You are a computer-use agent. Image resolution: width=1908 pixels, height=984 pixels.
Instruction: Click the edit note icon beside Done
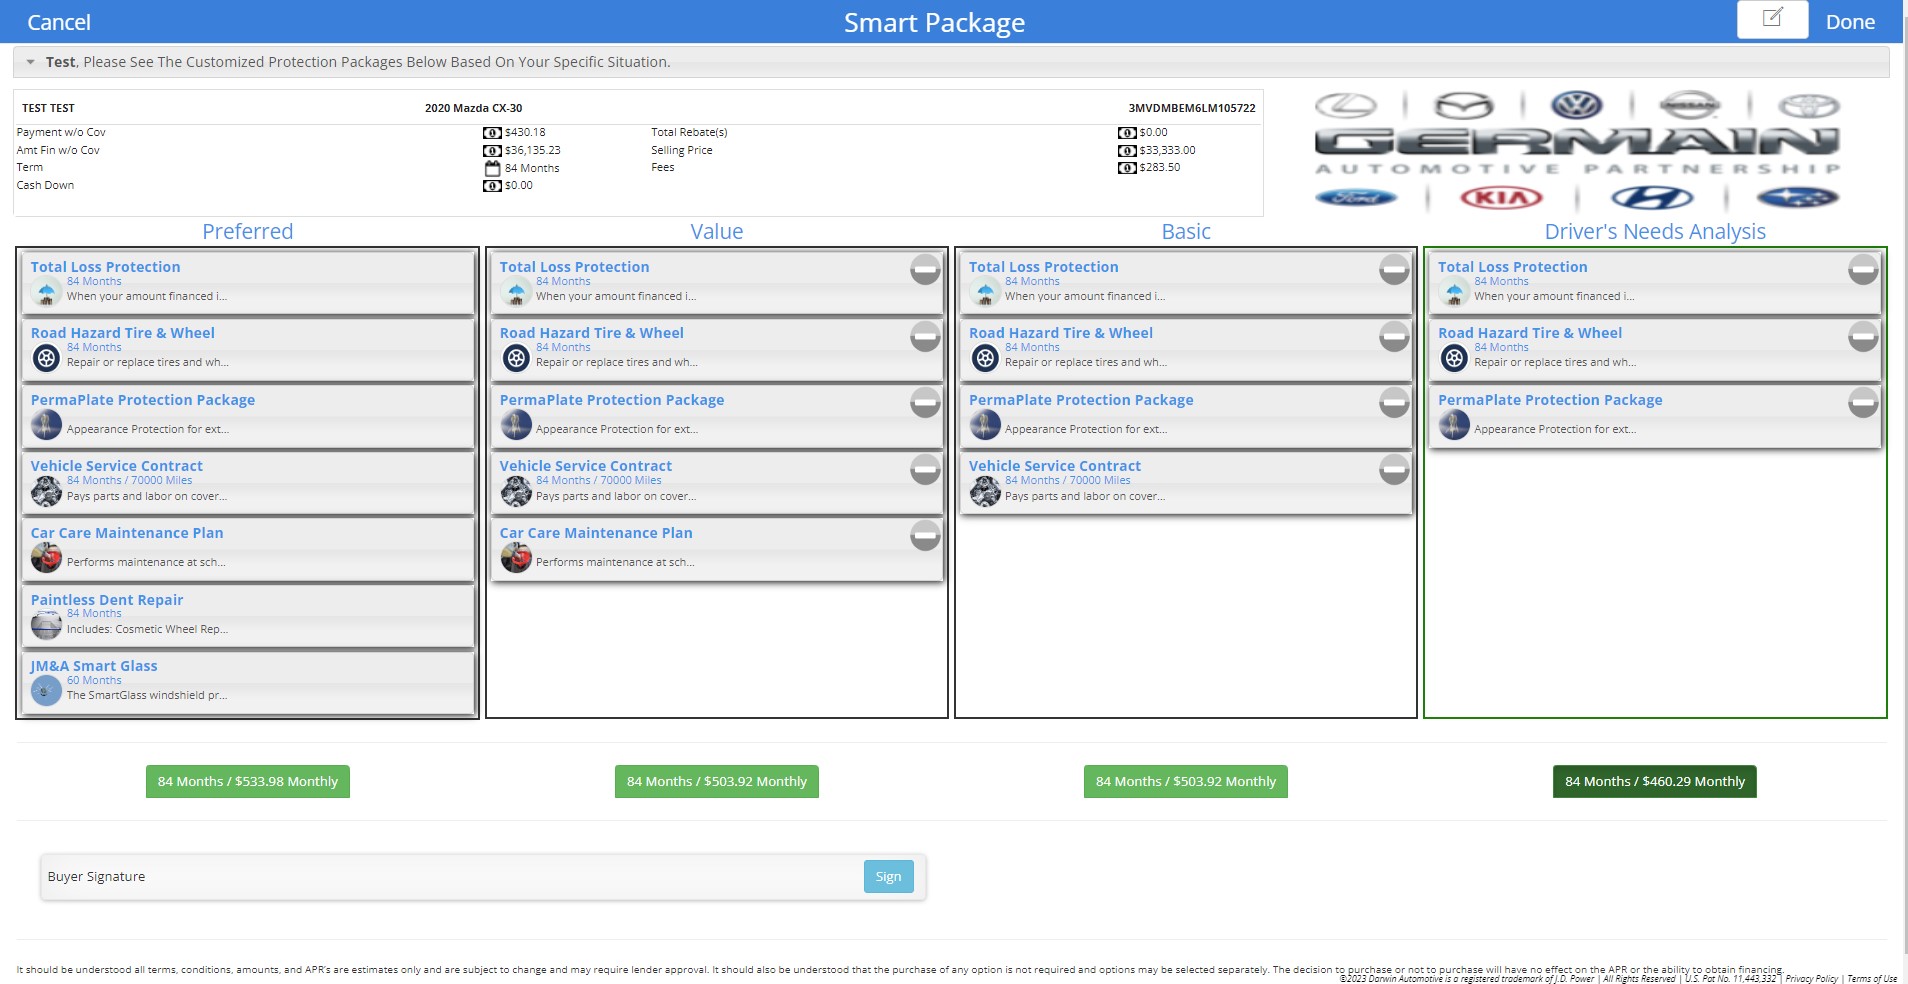[1772, 19]
